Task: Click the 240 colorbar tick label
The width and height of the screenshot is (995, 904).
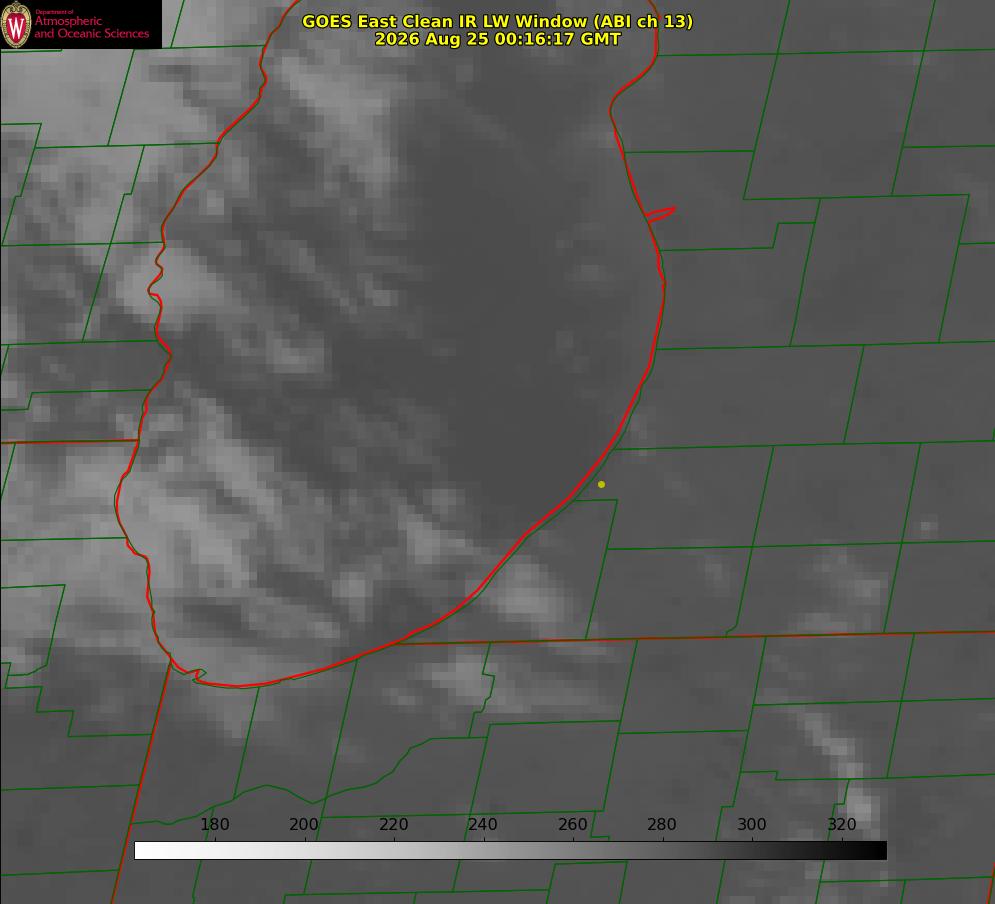Action: 483,824
